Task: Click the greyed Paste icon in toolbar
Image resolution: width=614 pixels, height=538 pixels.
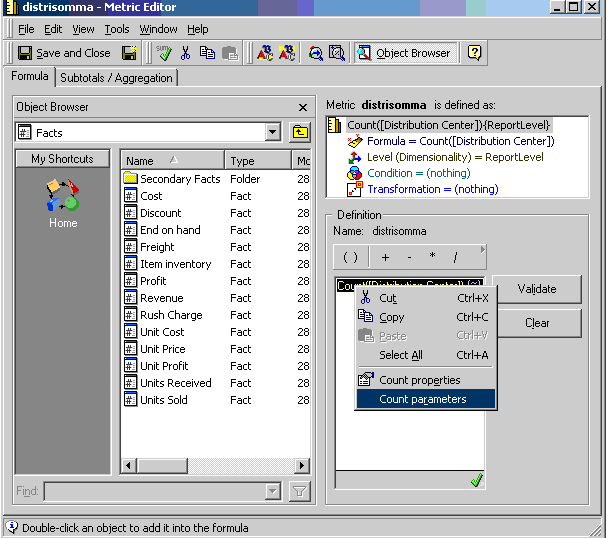Action: pos(230,53)
